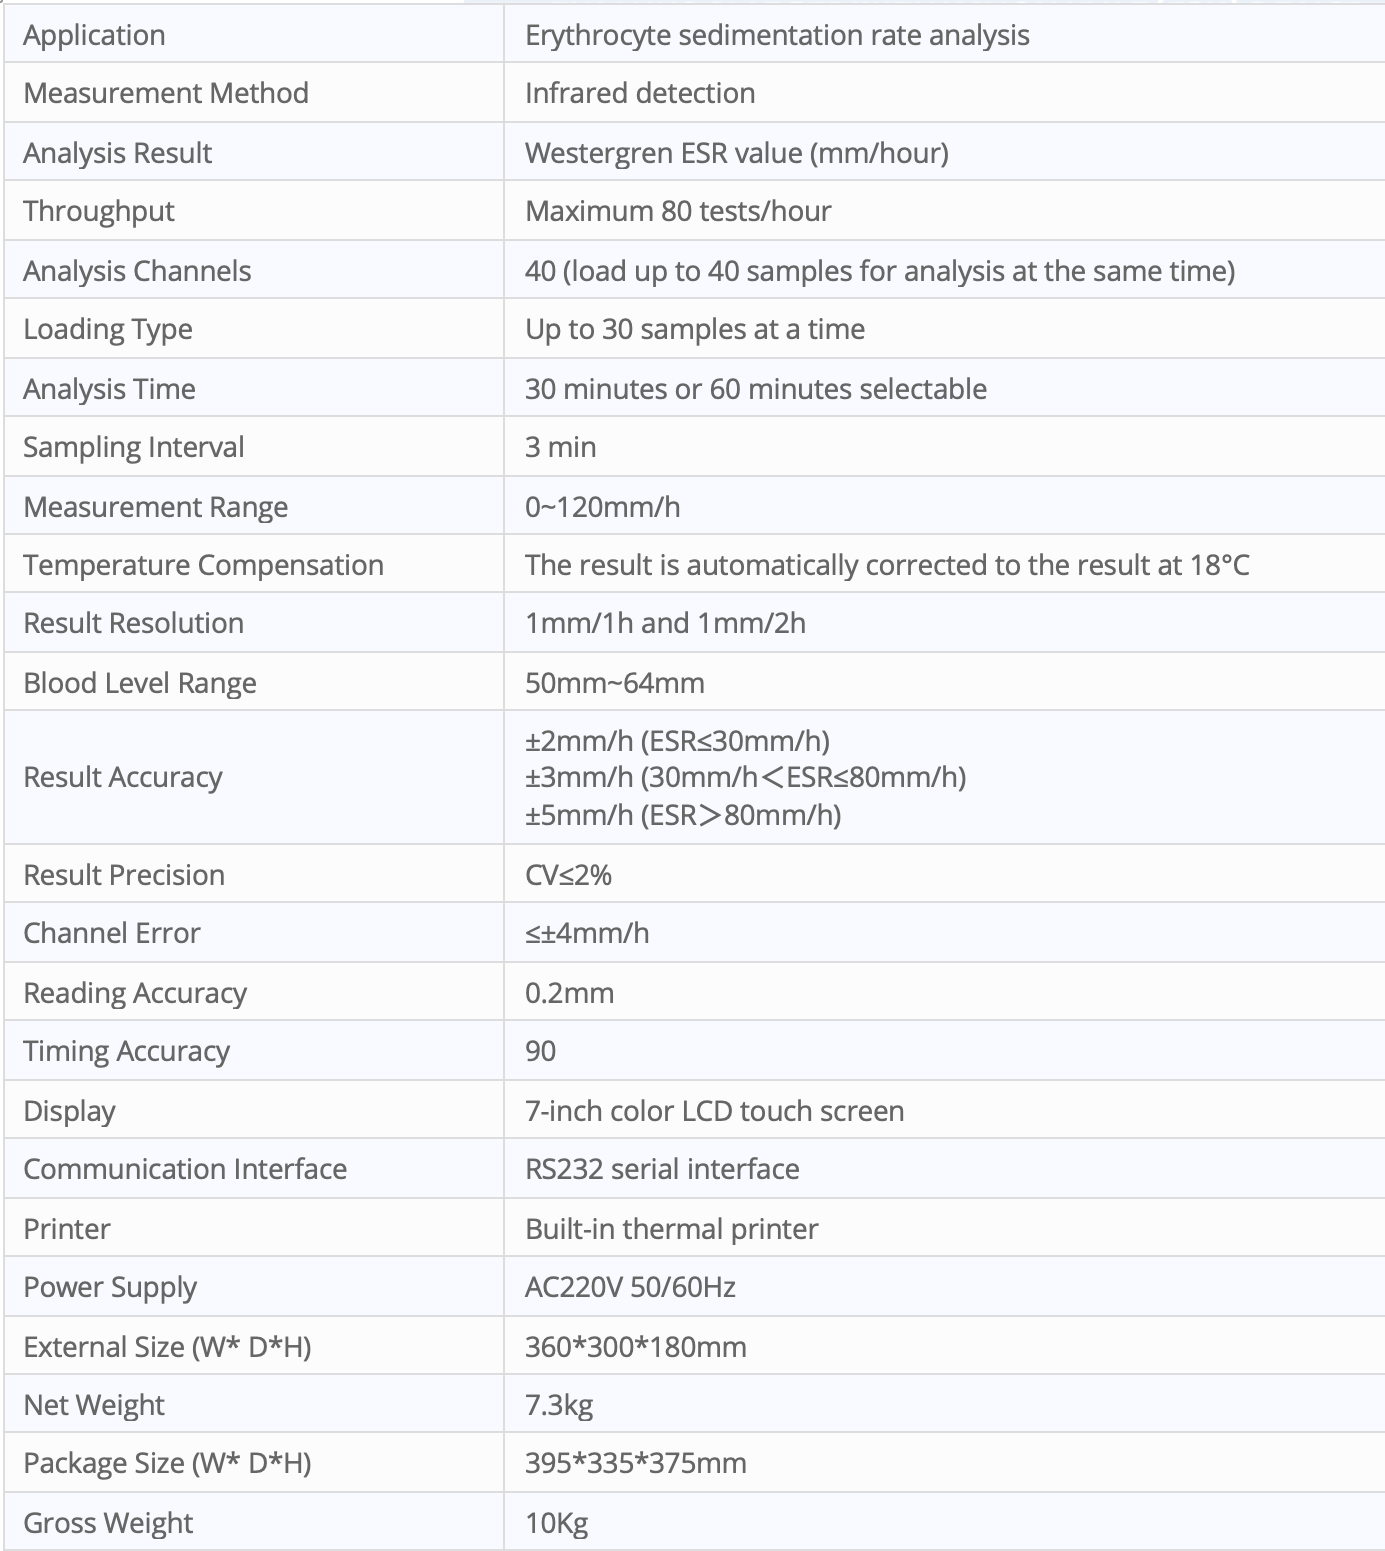Click '30 minutes or 60 minutes selectable'
Screen dimensions: 1385x1551
(x=756, y=389)
